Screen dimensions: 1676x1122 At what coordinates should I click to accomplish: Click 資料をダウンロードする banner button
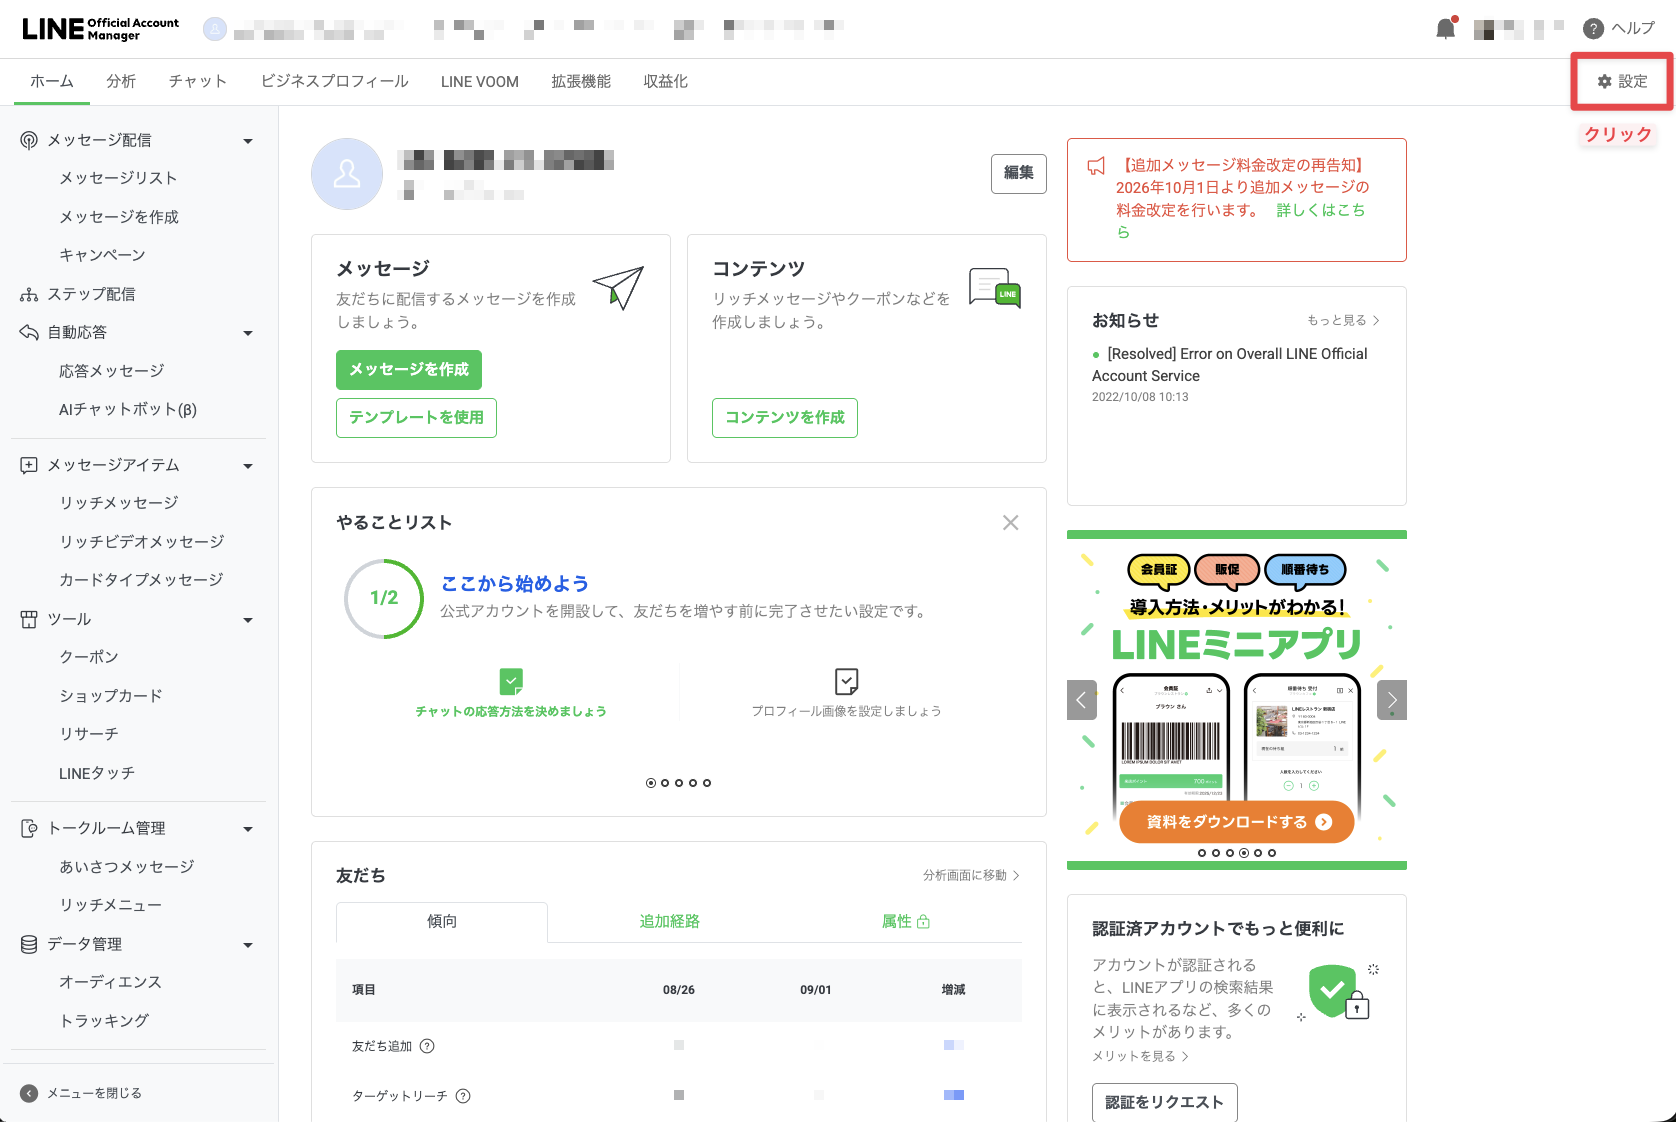1237,822
